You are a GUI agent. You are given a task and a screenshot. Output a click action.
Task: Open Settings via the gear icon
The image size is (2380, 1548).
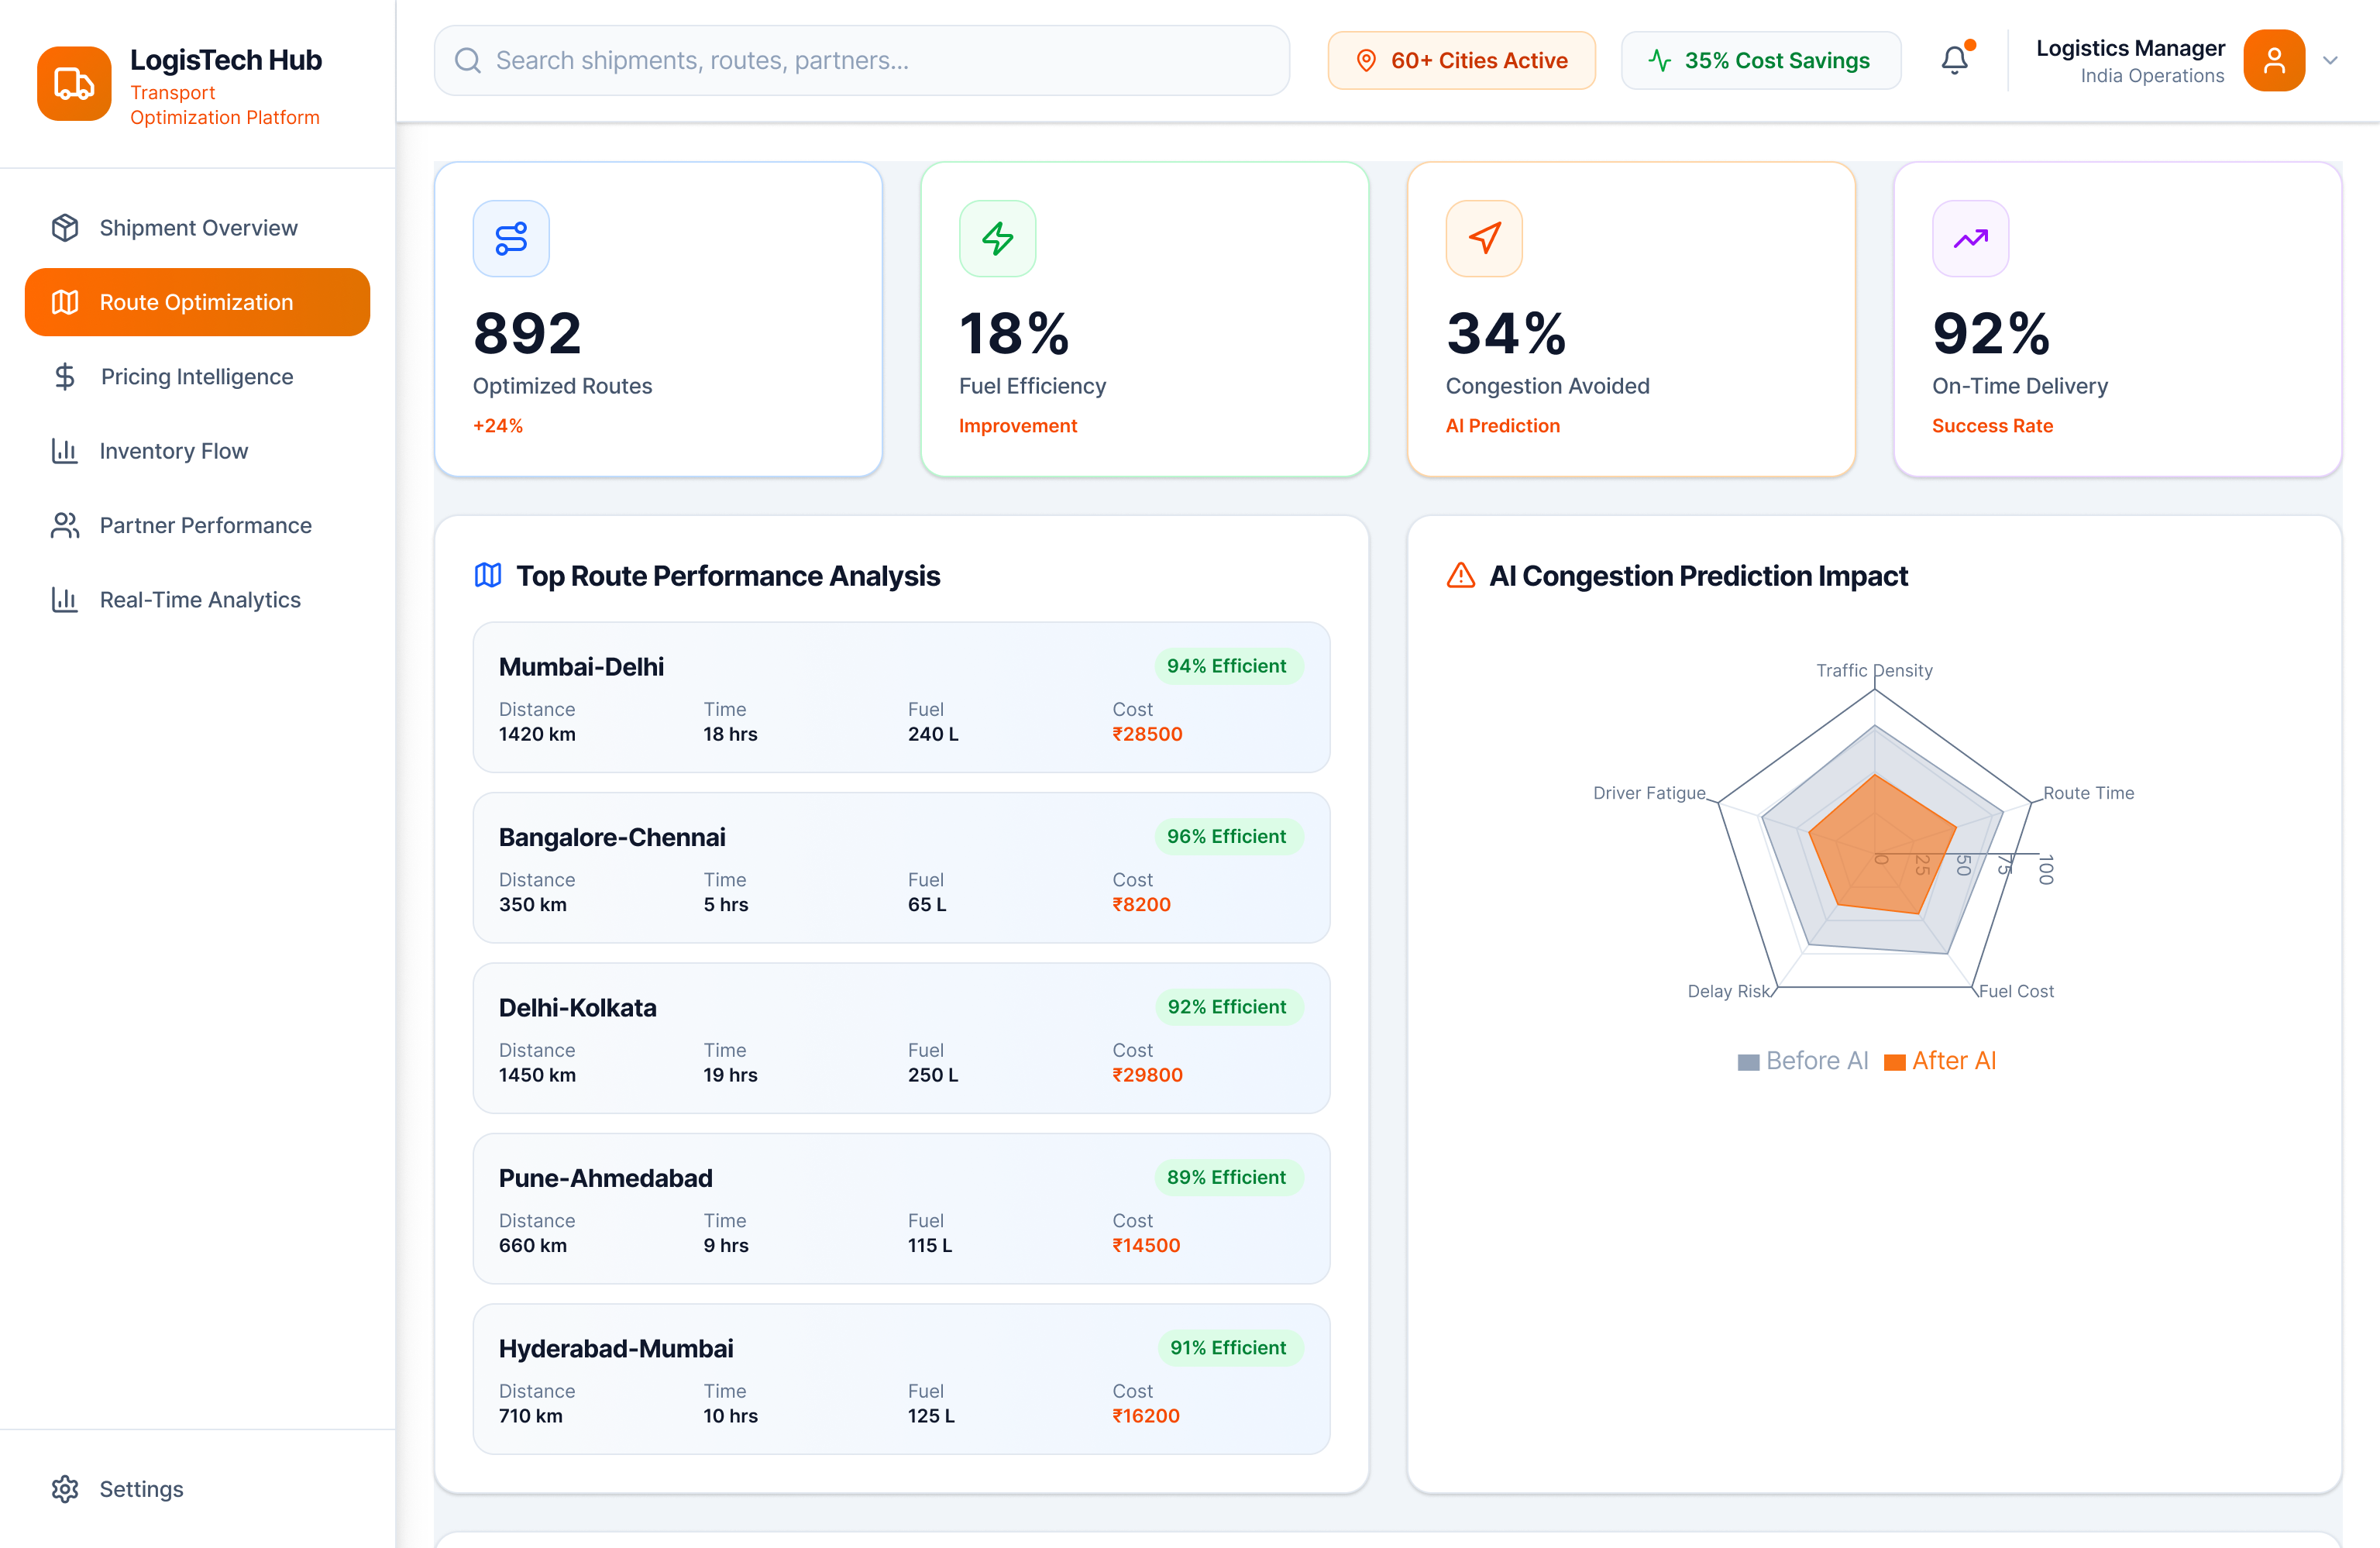[65, 1489]
